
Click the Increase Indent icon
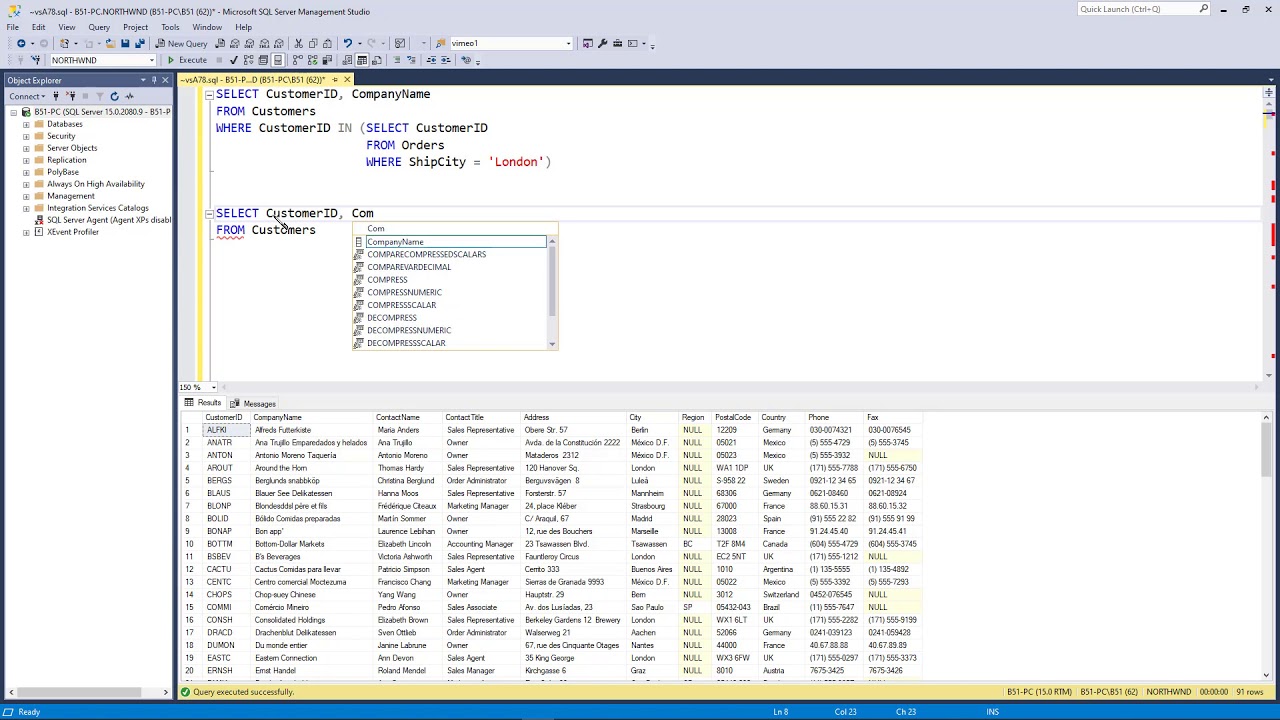[x=445, y=60]
